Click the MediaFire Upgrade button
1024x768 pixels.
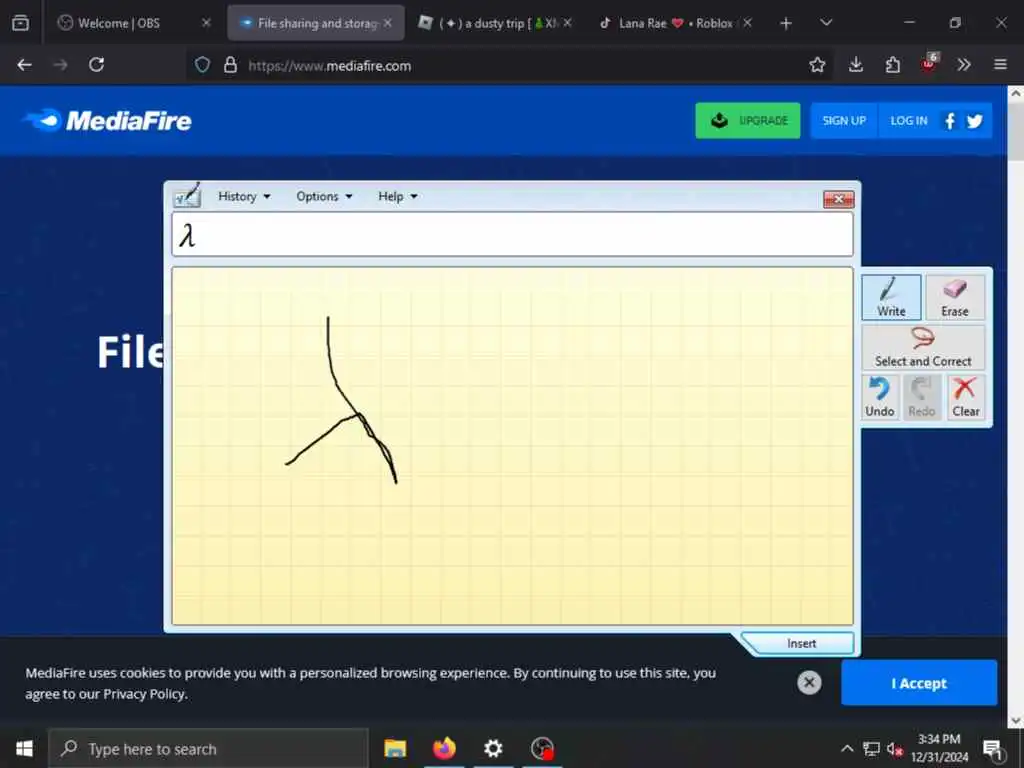point(748,120)
